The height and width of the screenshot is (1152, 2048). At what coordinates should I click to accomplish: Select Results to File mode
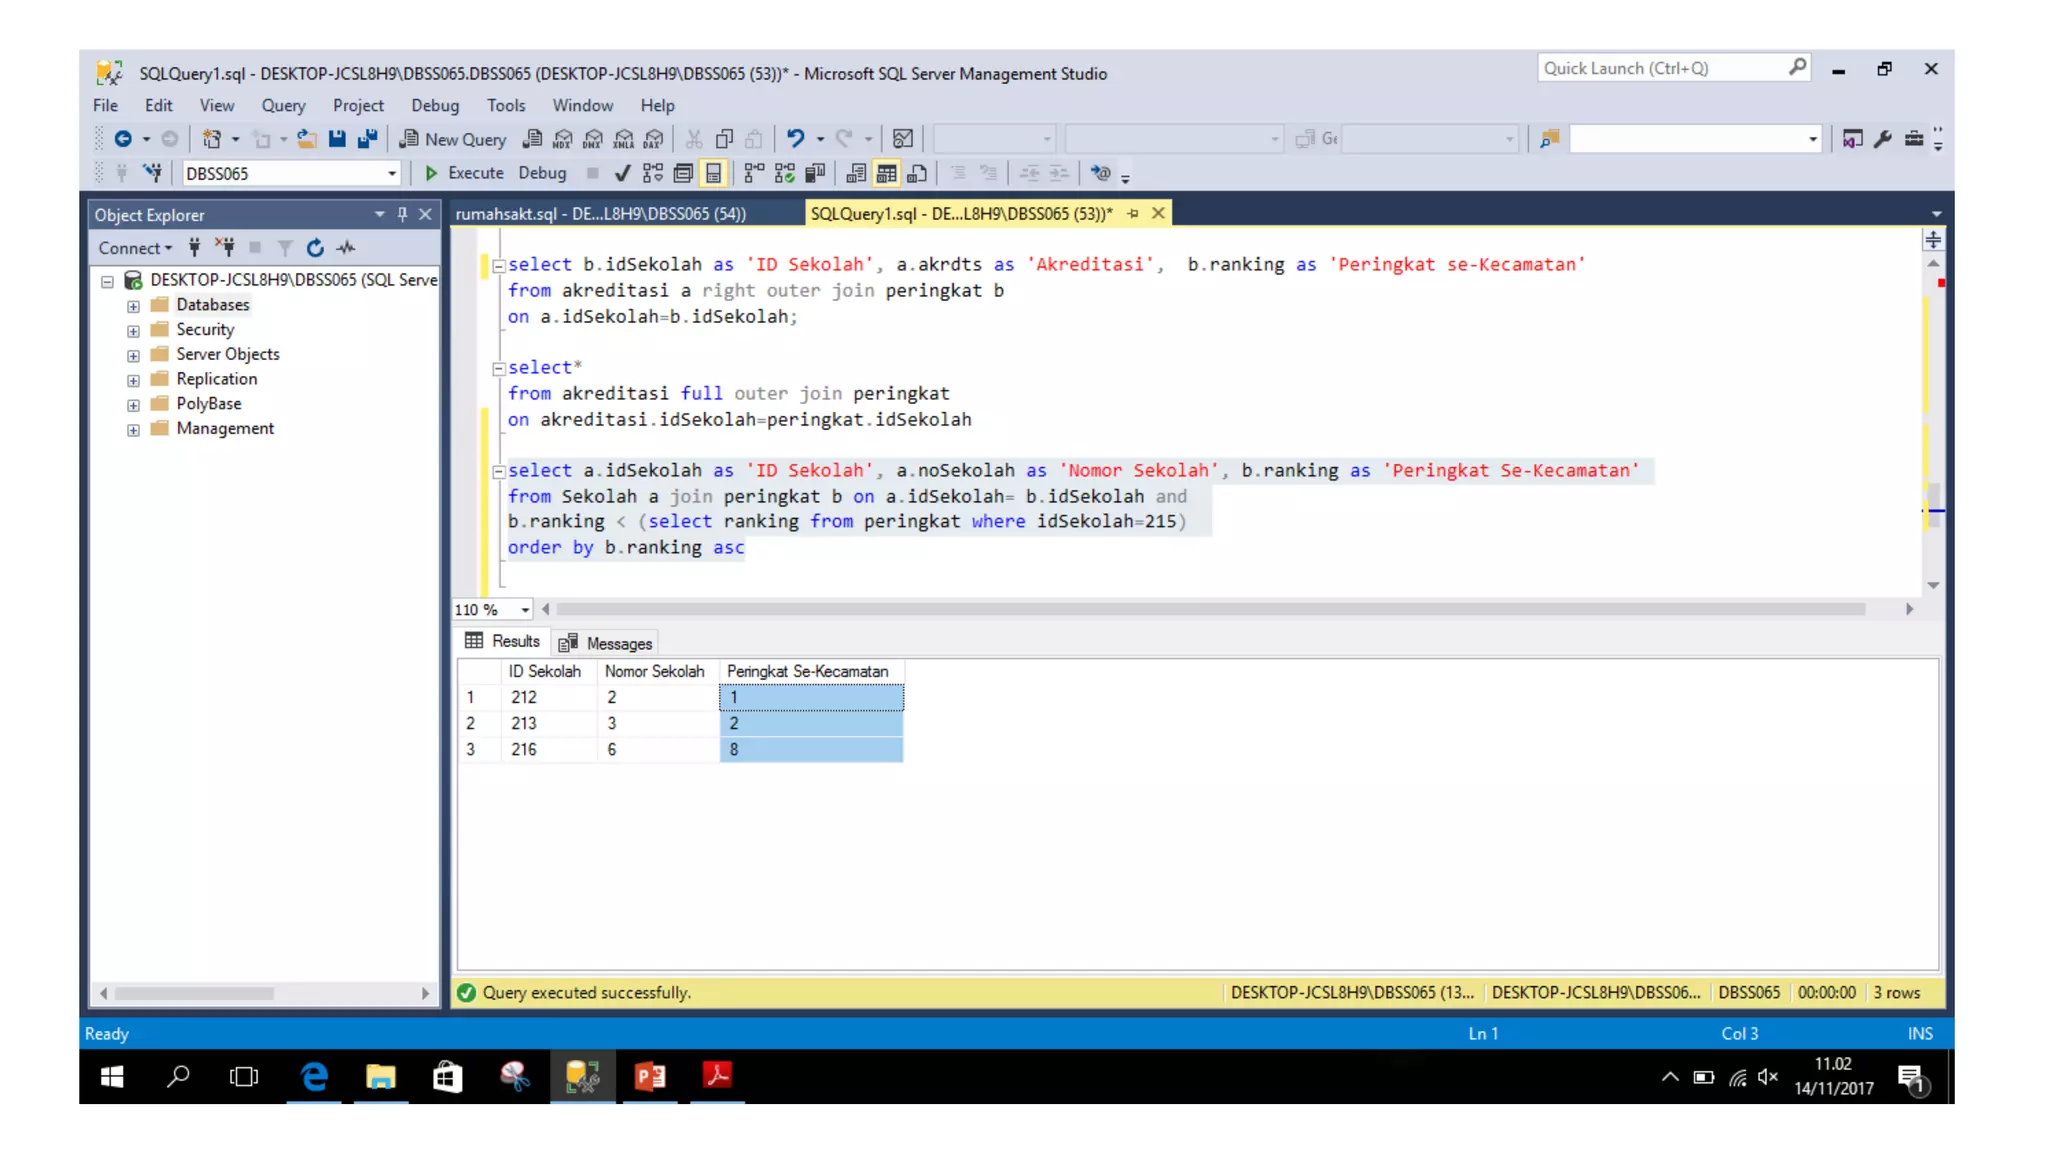click(916, 173)
